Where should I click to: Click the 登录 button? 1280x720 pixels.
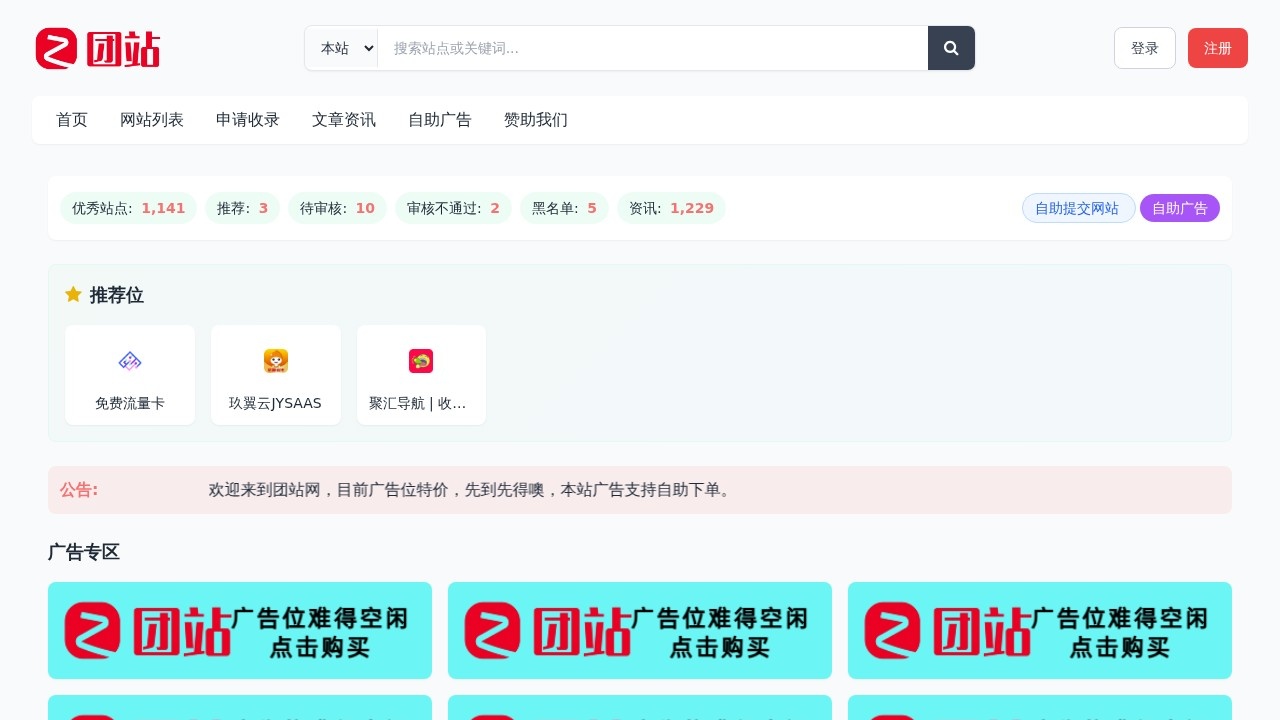coord(1145,48)
